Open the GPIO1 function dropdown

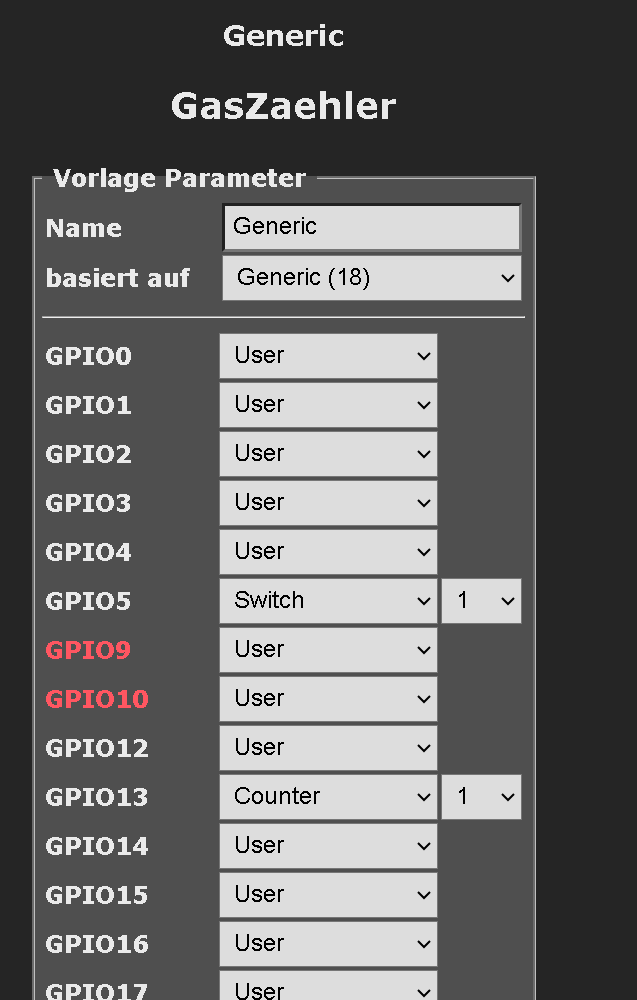click(x=328, y=405)
